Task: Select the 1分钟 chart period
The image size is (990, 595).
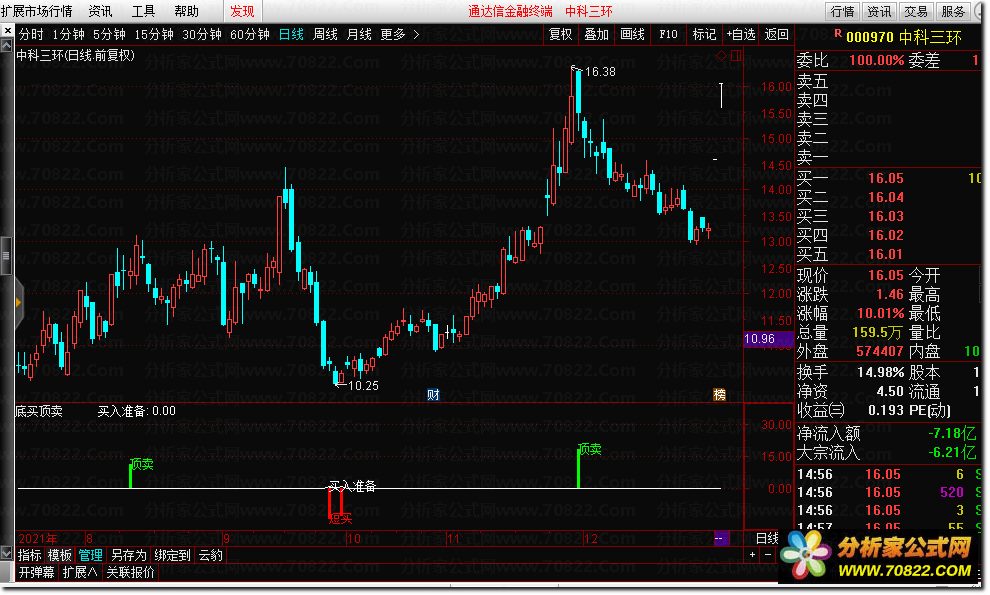Action: tap(68, 34)
